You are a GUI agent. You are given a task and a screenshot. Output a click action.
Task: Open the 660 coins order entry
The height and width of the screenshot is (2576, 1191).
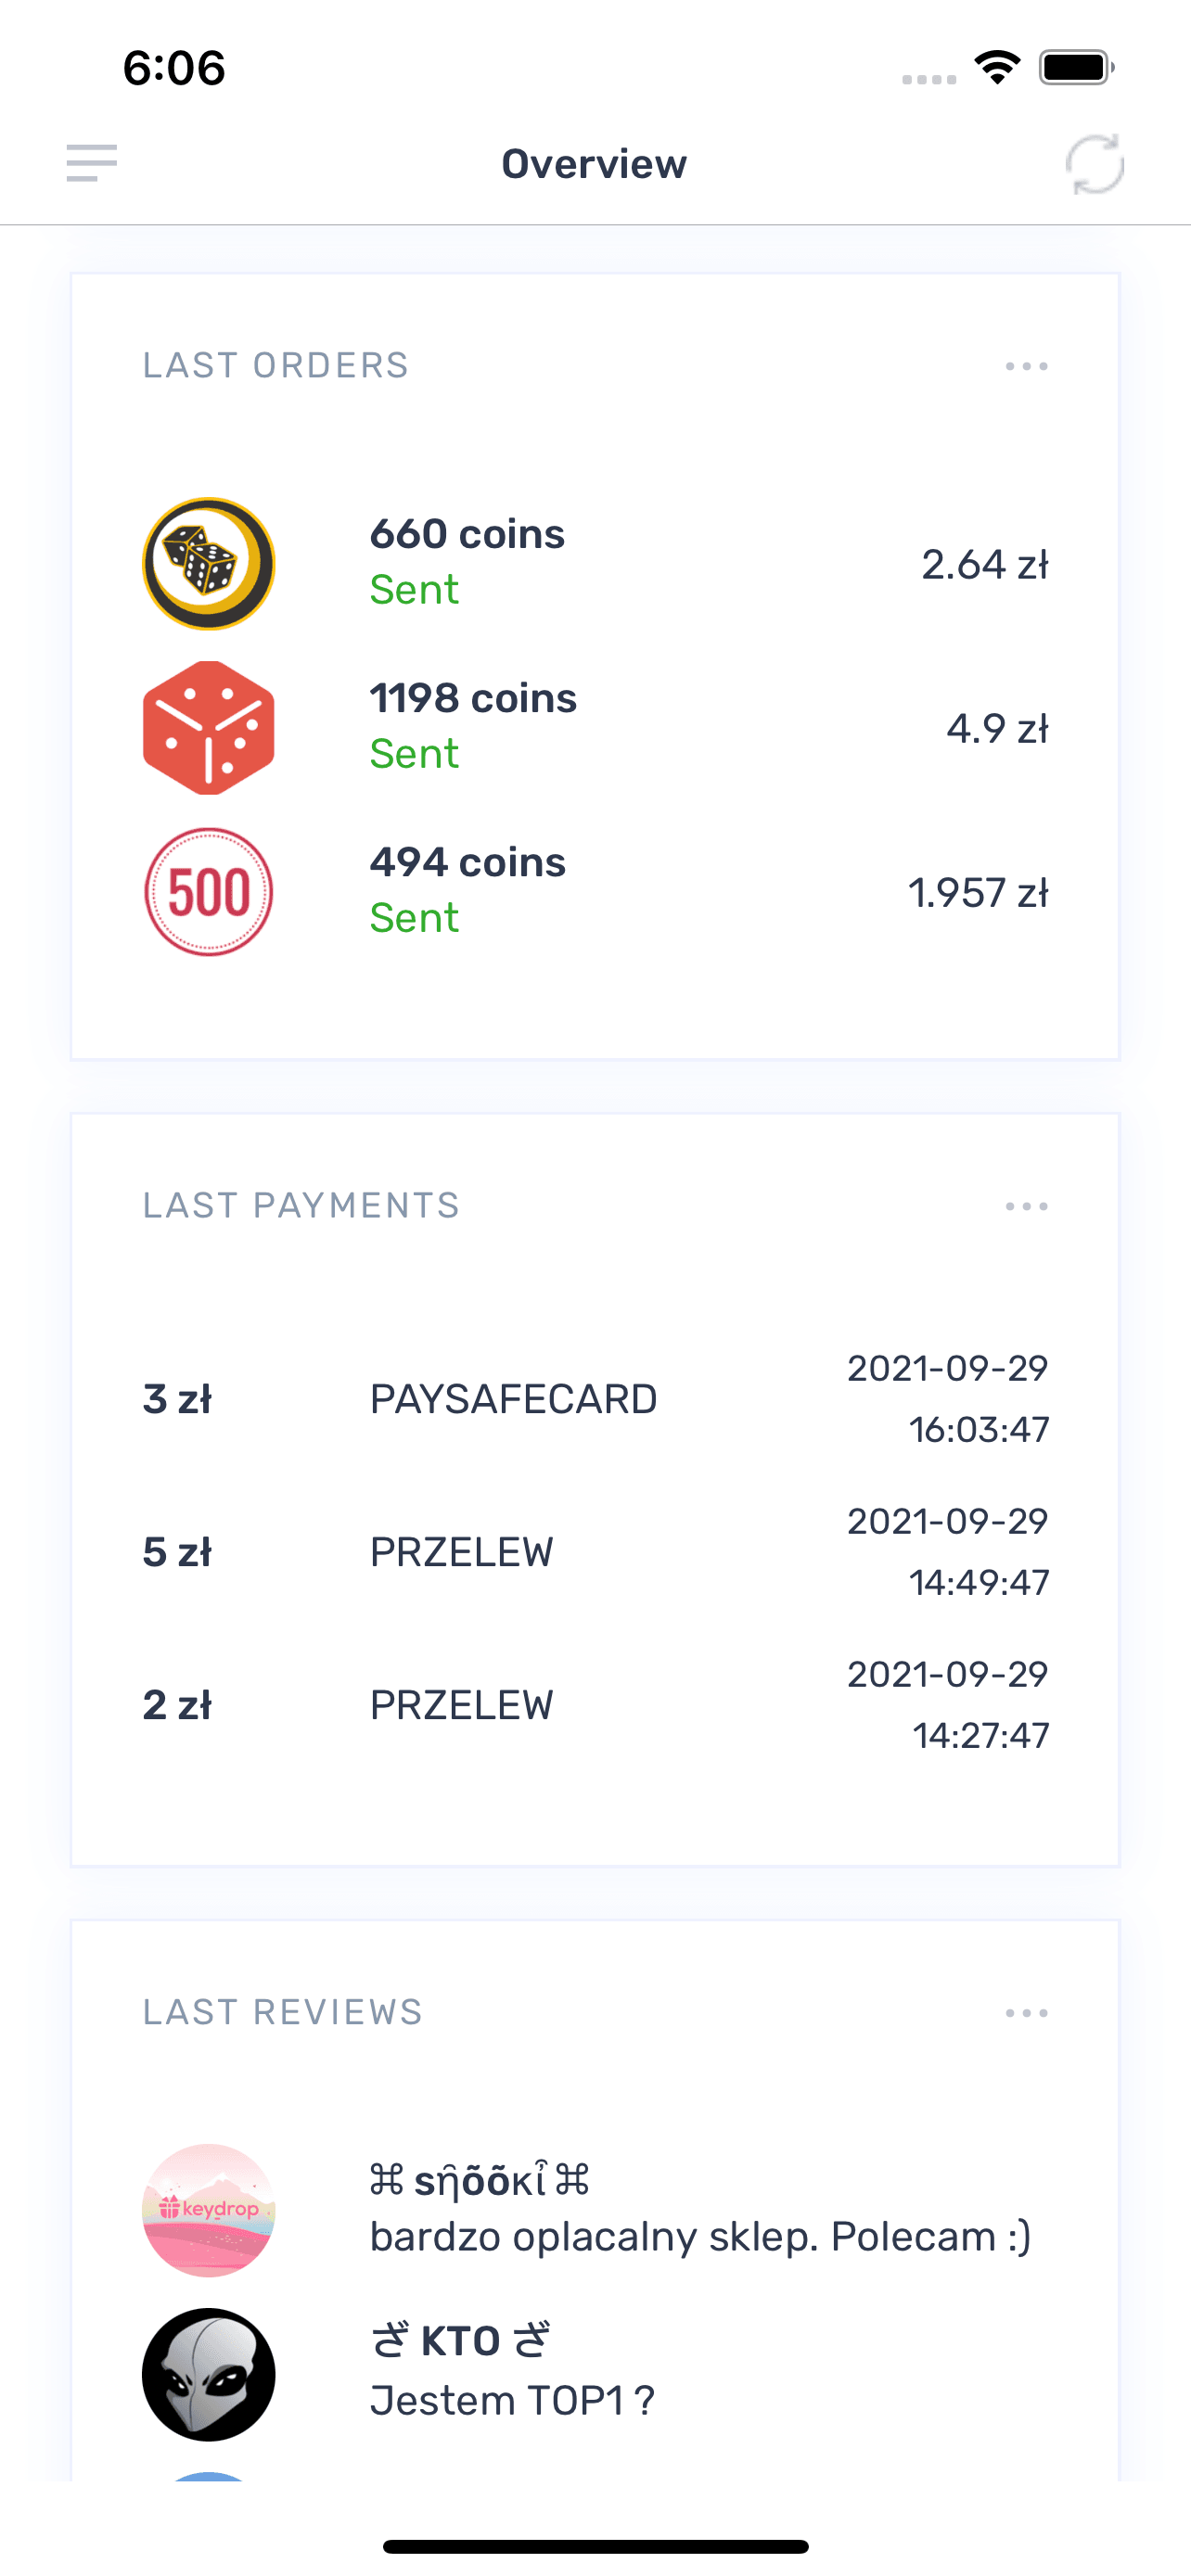(595, 563)
